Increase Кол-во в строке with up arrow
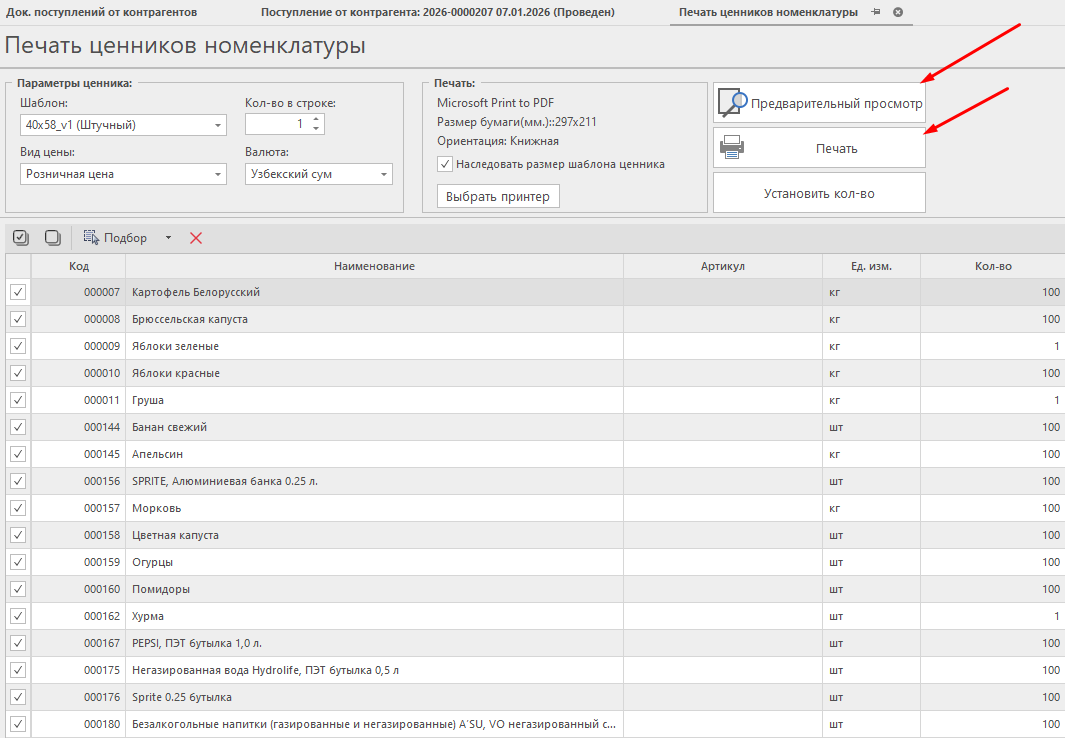The width and height of the screenshot is (1065, 738). [316, 120]
